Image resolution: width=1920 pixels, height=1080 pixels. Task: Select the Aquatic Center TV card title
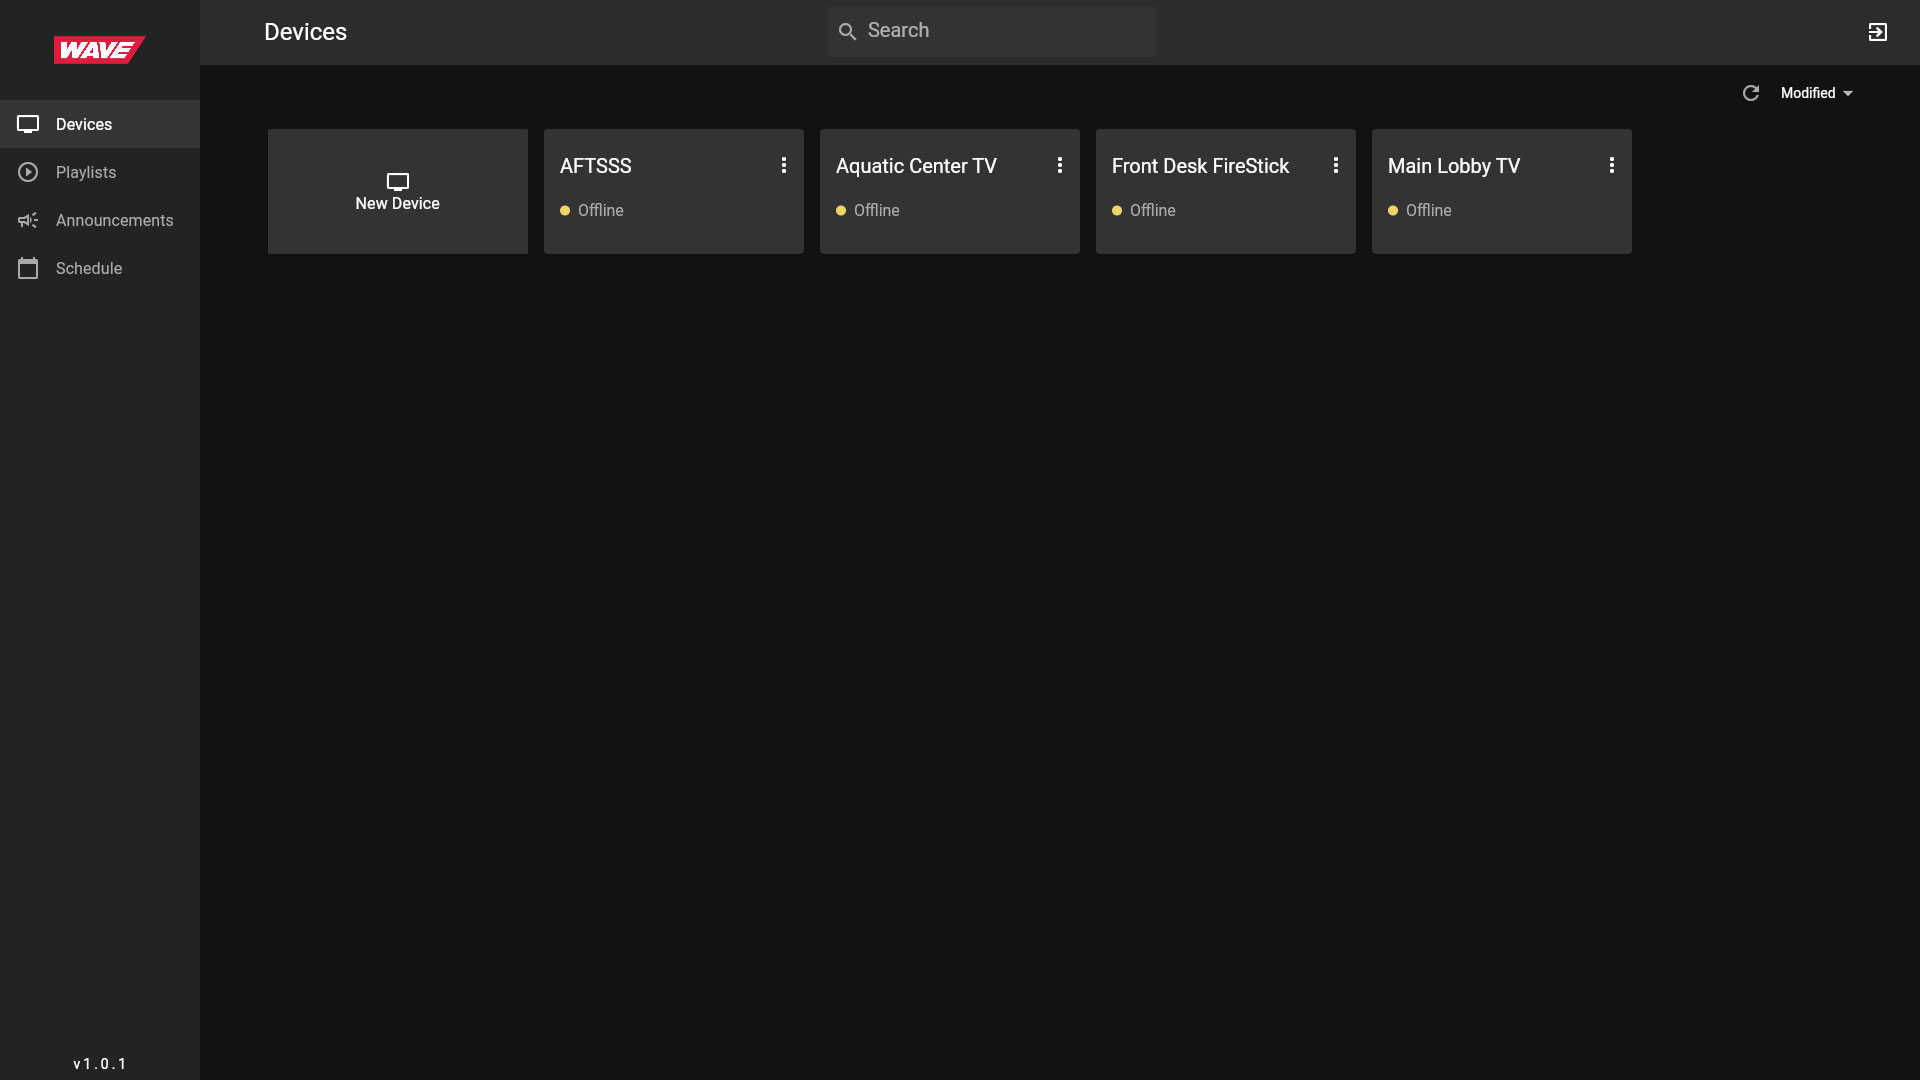916,166
